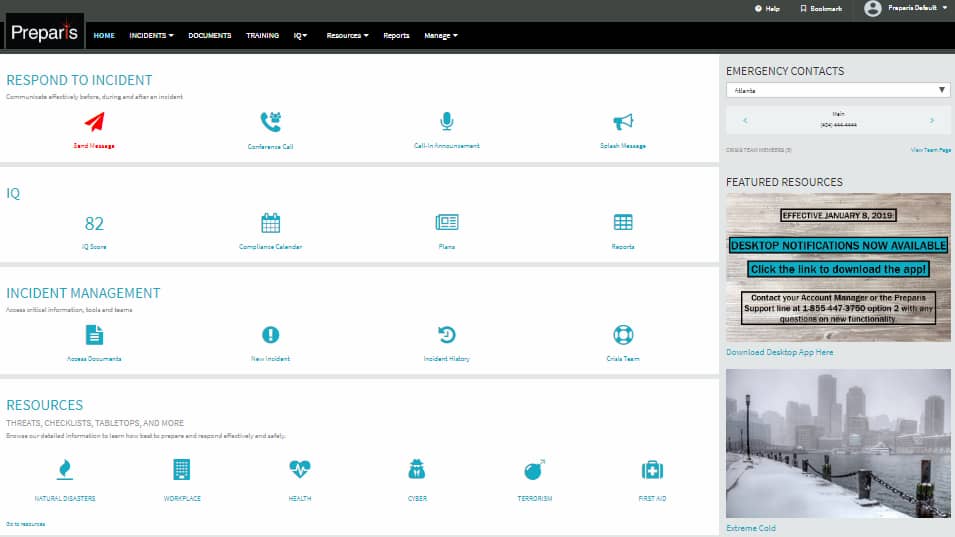Click the Send Message paper plane icon
Screen dimensions: 955x537
(x=94, y=122)
